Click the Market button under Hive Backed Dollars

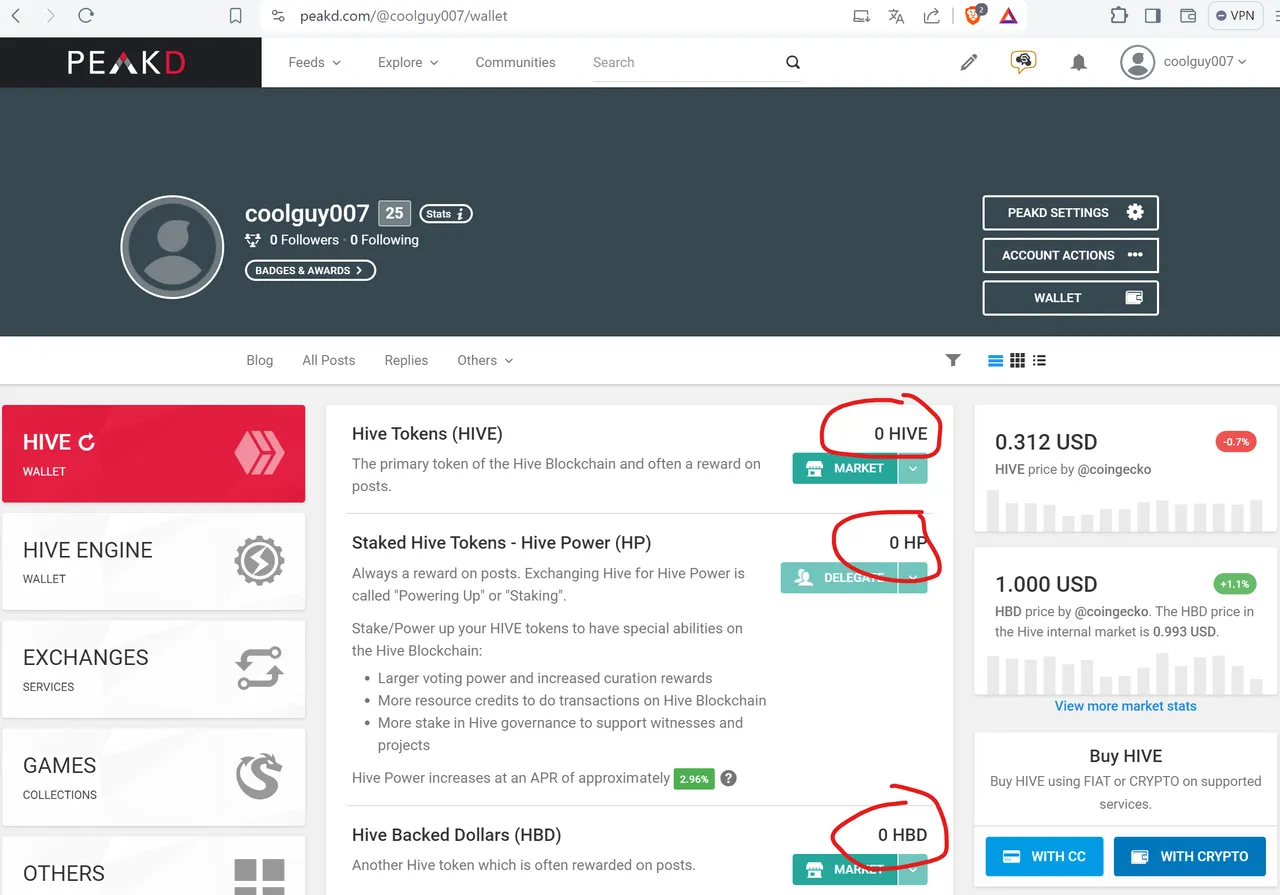point(845,869)
